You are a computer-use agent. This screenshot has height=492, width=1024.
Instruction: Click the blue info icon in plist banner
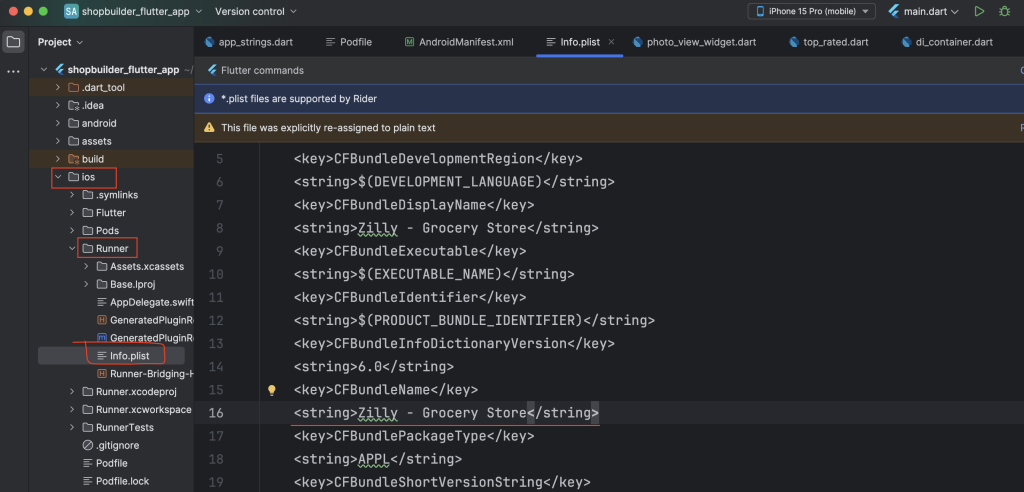[209, 99]
